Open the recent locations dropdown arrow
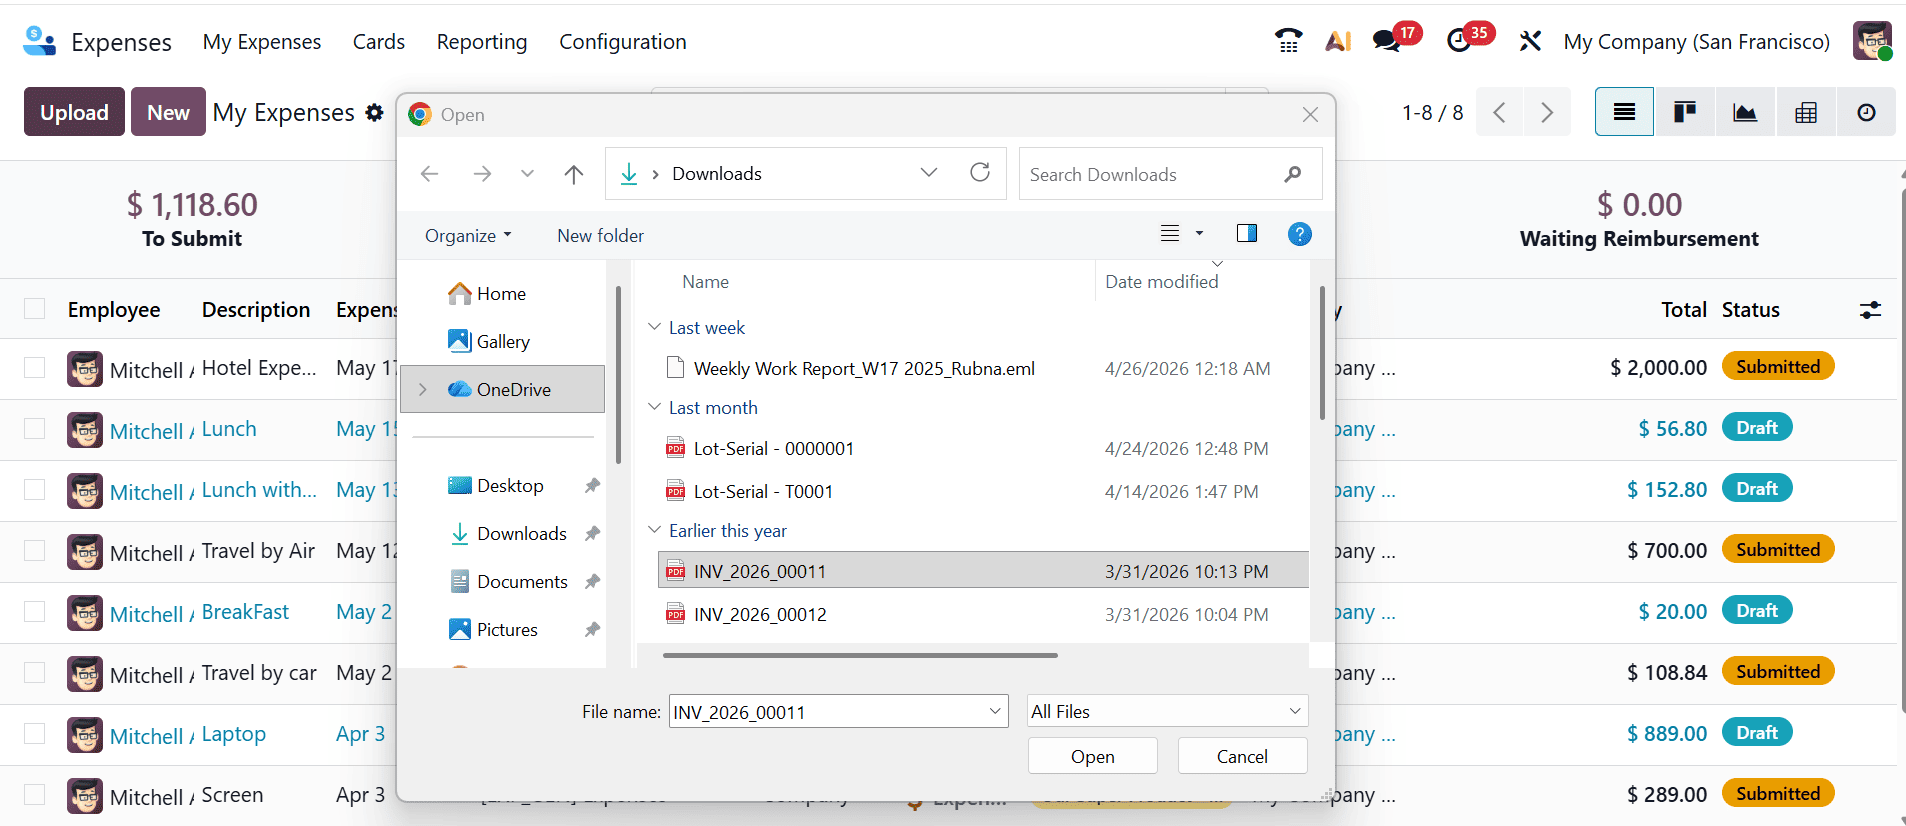The width and height of the screenshot is (1906, 826). pyautogui.click(x=527, y=174)
